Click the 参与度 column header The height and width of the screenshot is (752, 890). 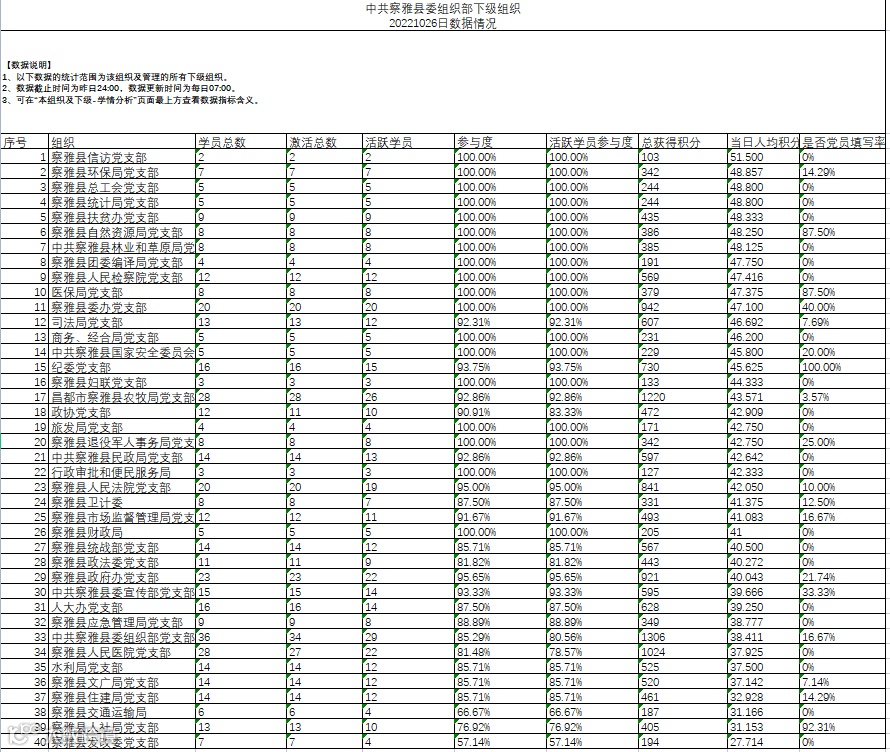pyautogui.click(x=500, y=142)
